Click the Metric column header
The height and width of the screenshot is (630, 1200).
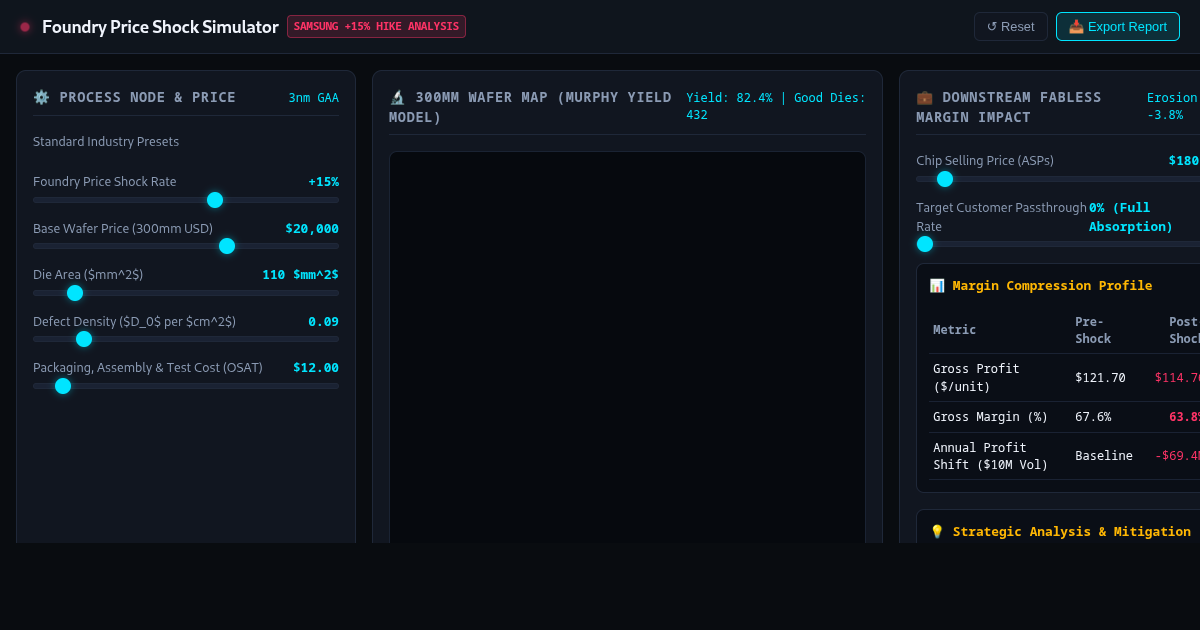coord(954,330)
